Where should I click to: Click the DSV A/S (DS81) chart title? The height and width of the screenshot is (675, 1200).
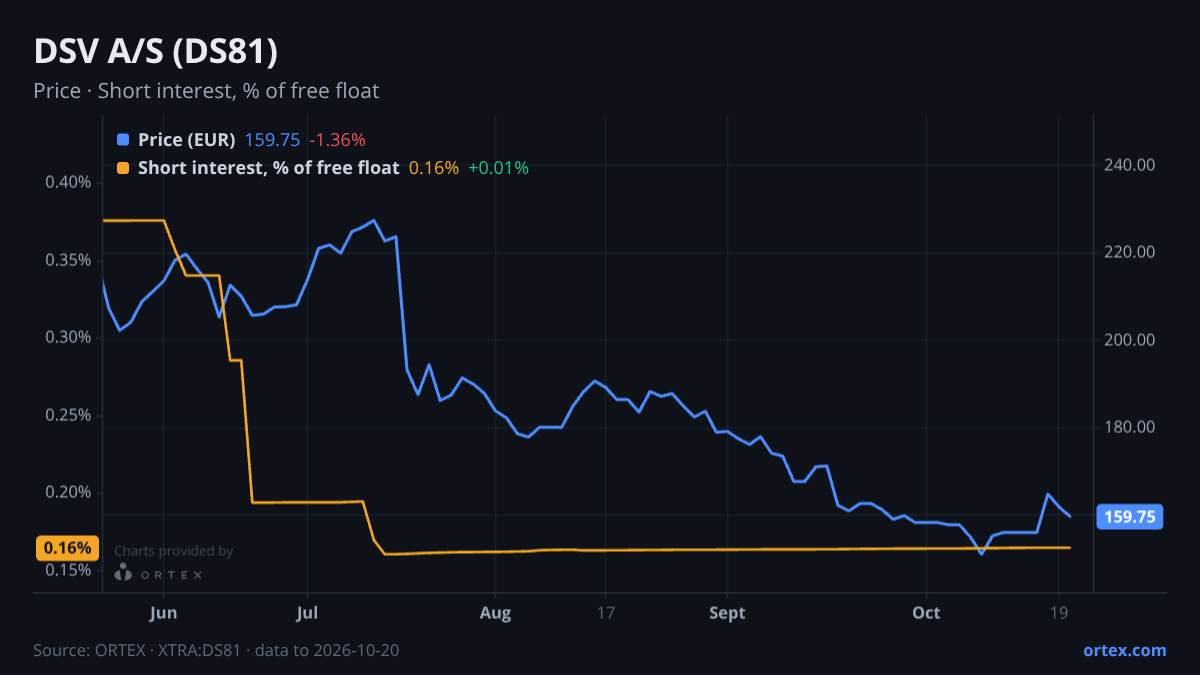pyautogui.click(x=156, y=52)
